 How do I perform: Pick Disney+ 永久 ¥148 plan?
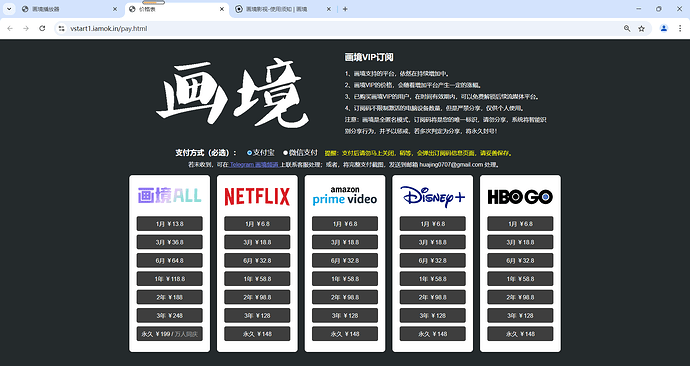433,334
